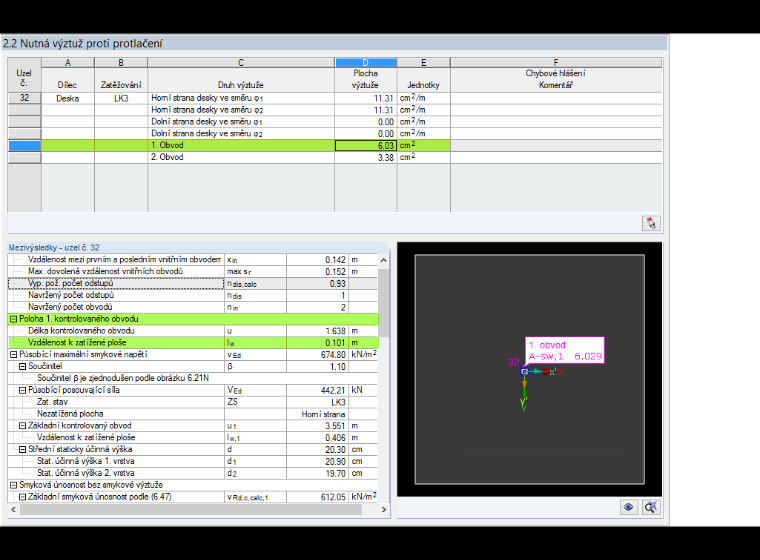Select 'Vyp. pož. počet odstupů' row
Screen dimensions: 760x560
coord(193,283)
